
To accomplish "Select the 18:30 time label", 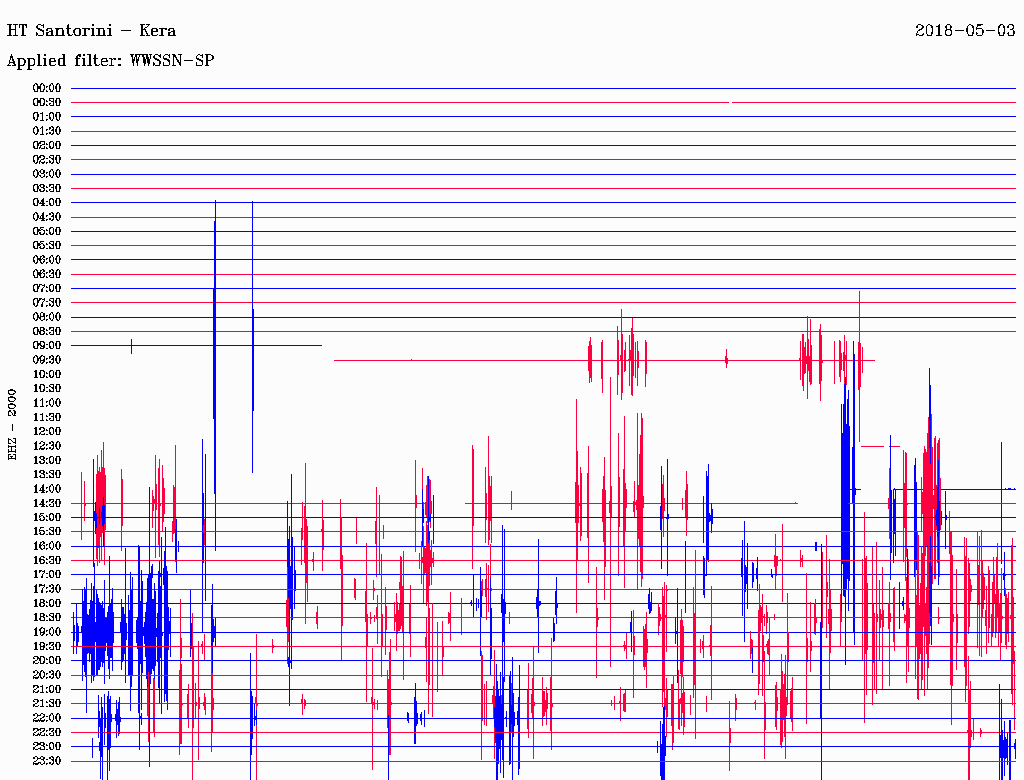I will click(x=47, y=617).
